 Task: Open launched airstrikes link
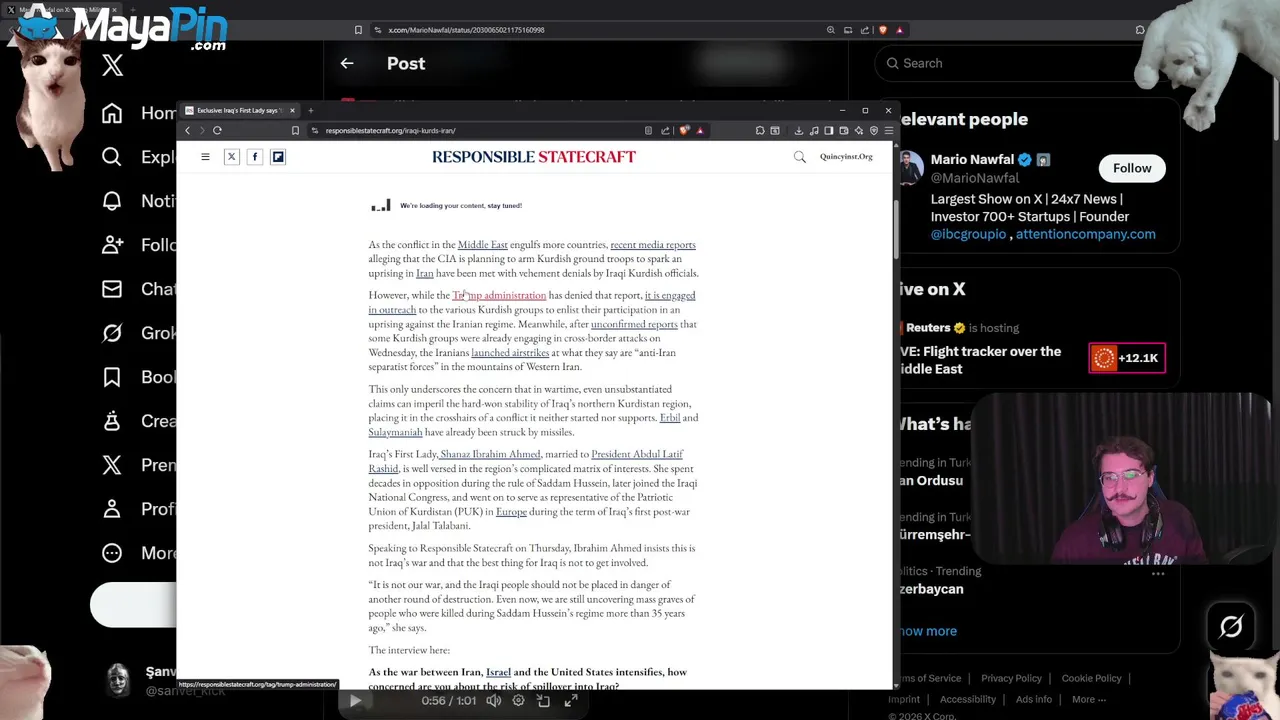510,352
